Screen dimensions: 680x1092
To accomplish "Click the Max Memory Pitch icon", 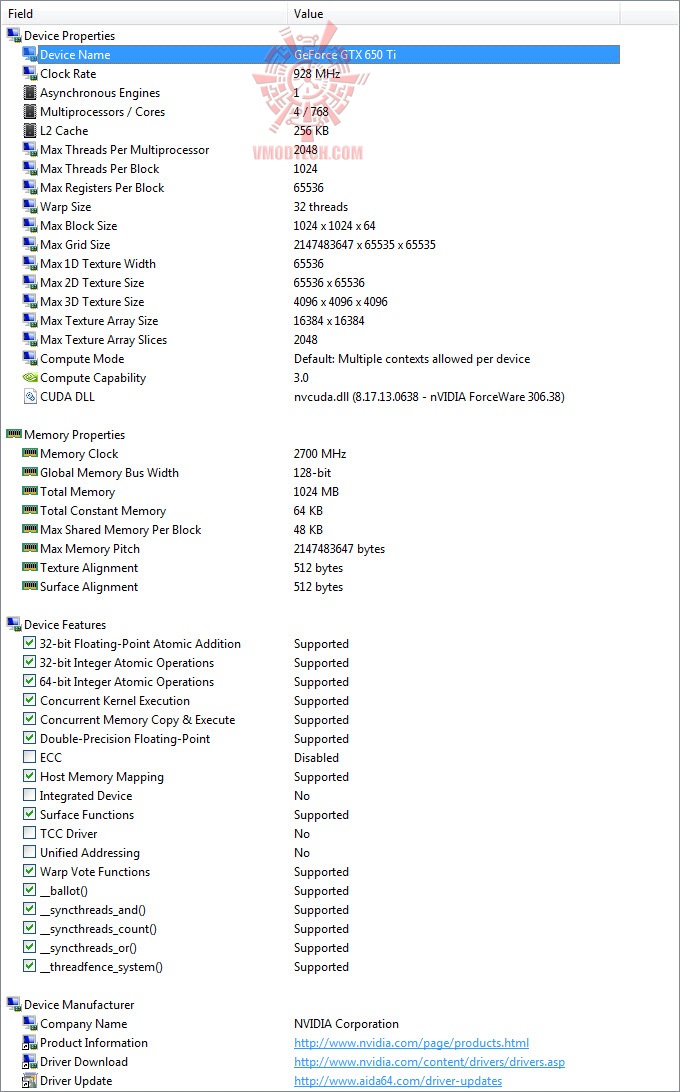I will [x=29, y=547].
